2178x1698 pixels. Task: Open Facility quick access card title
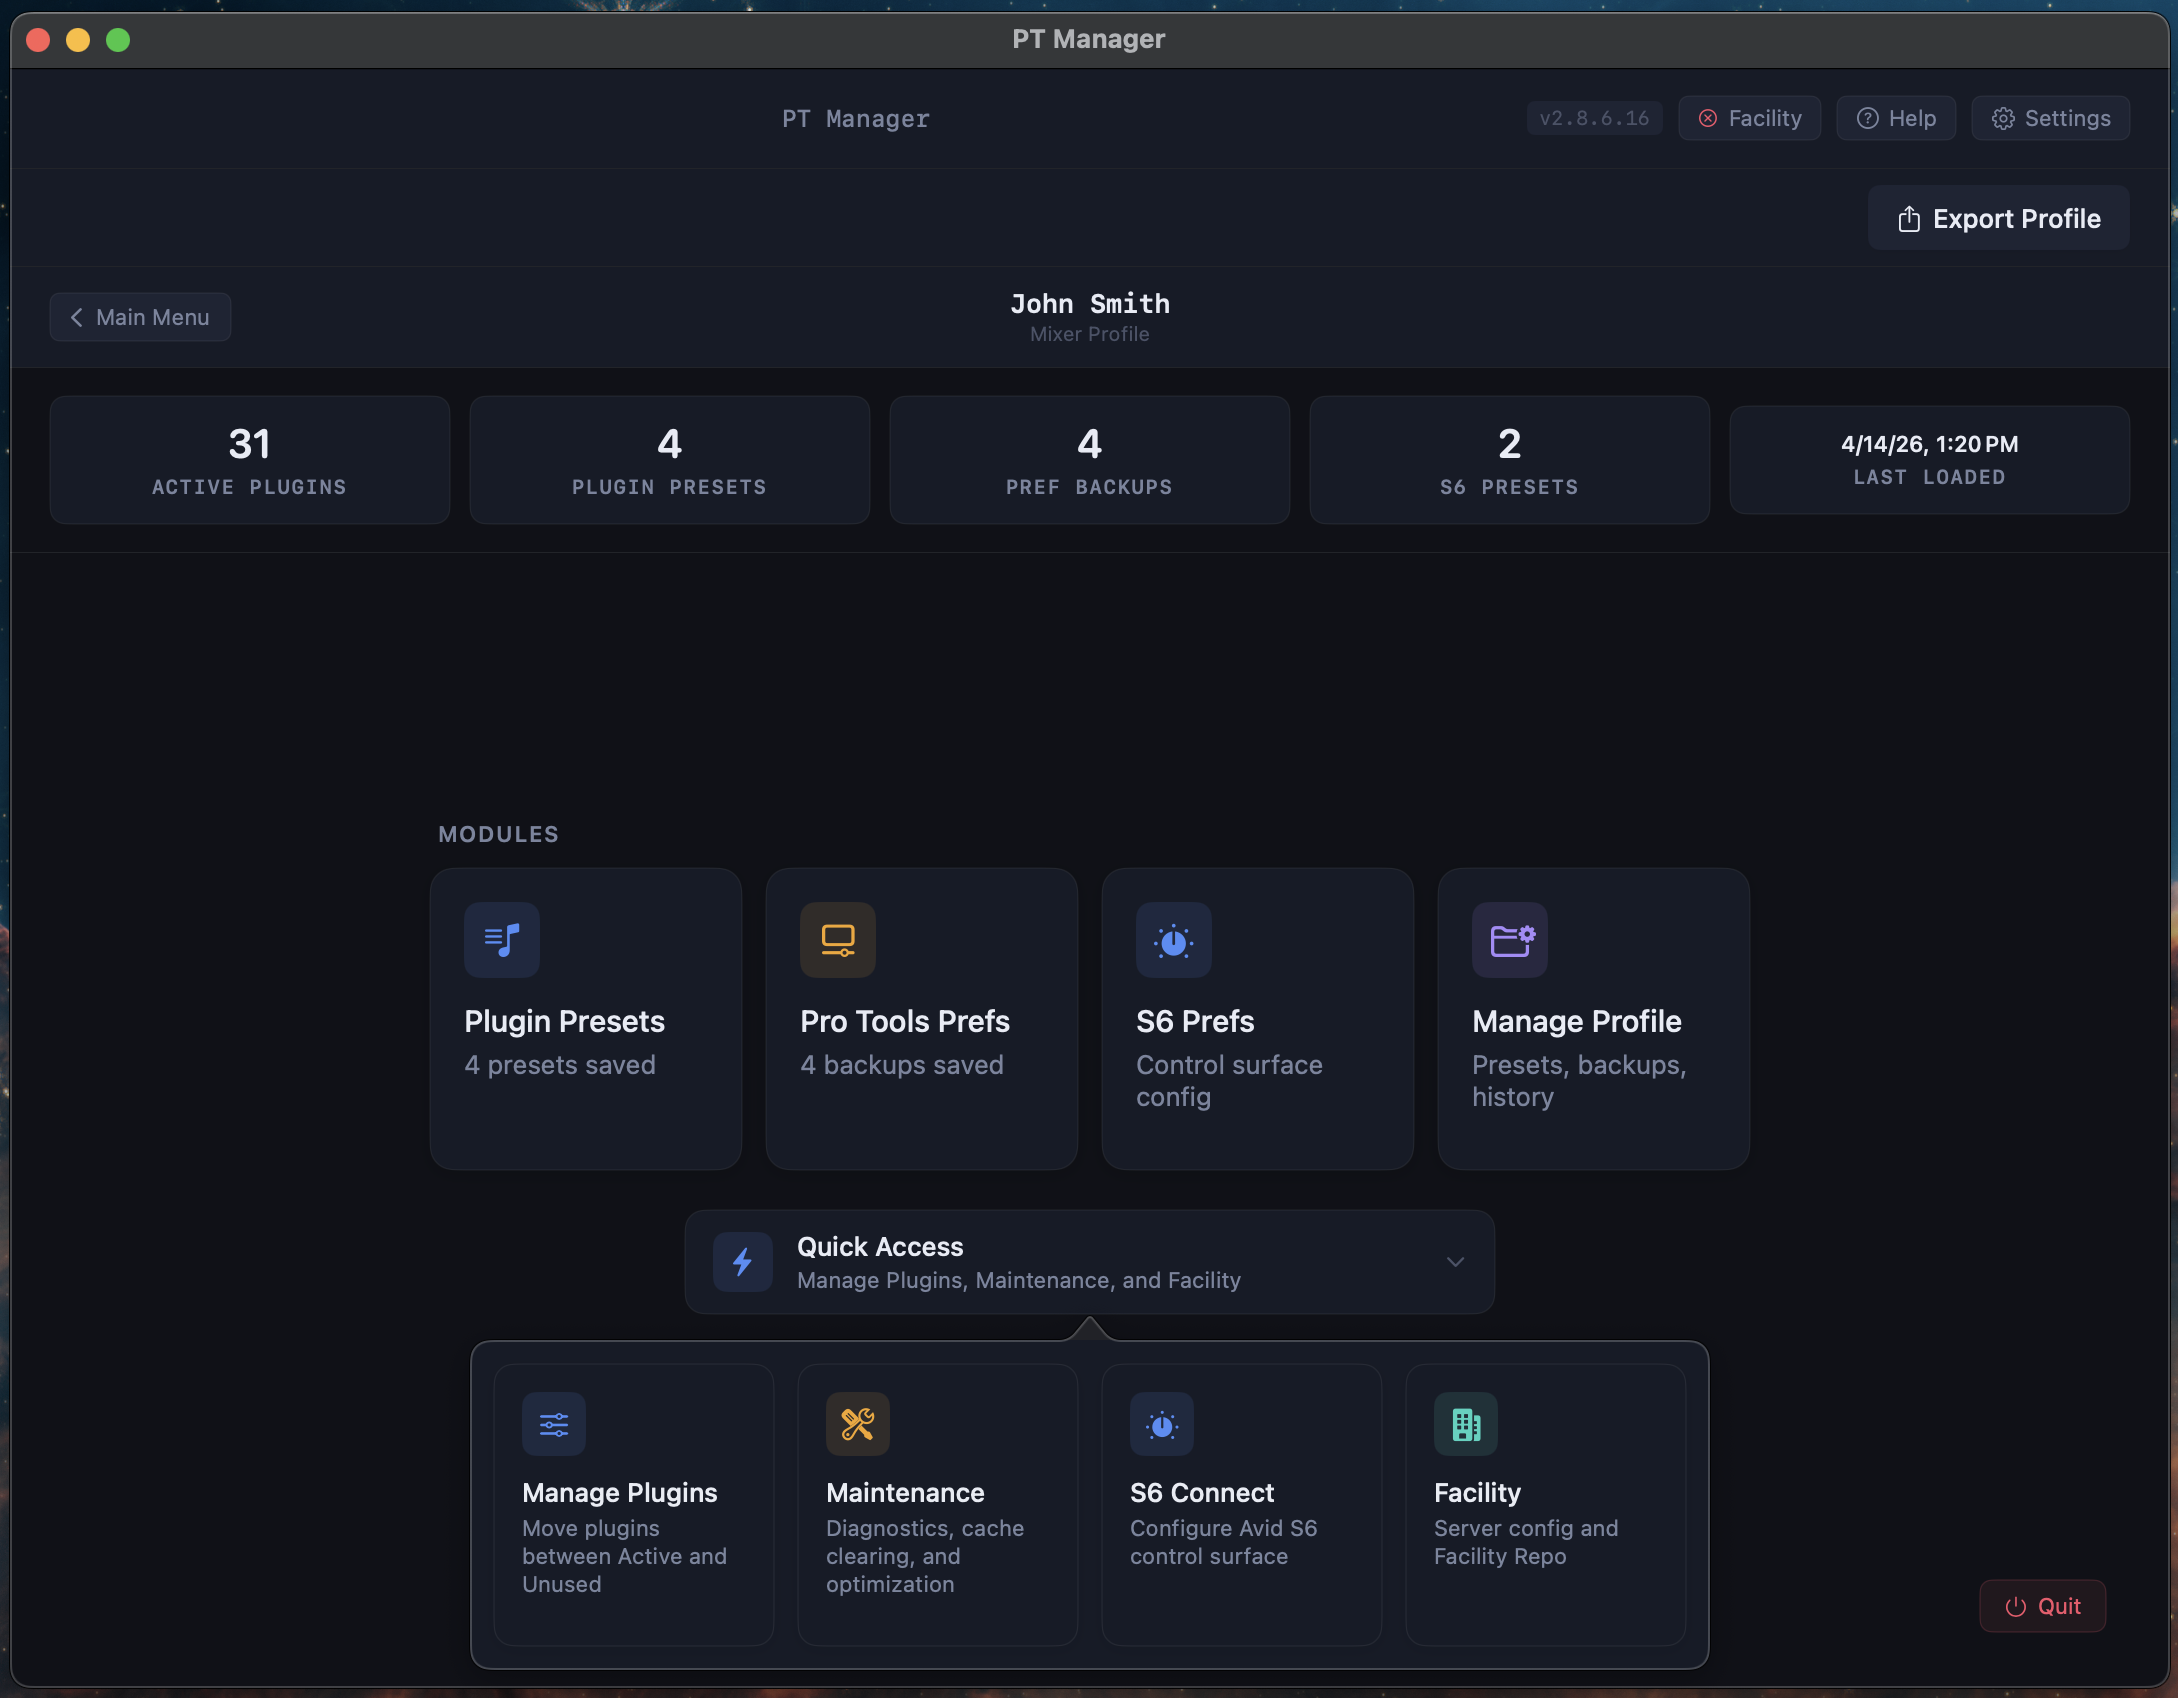point(1477,1492)
